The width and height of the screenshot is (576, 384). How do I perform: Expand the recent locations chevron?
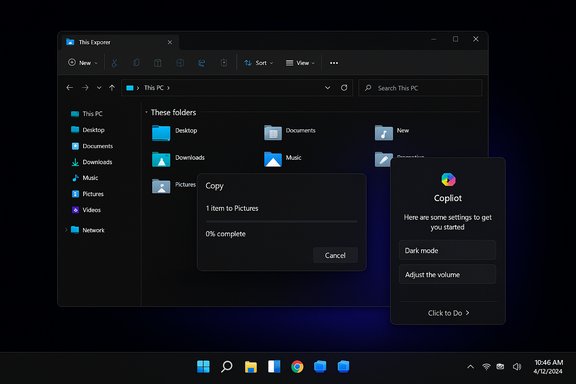(x=99, y=88)
